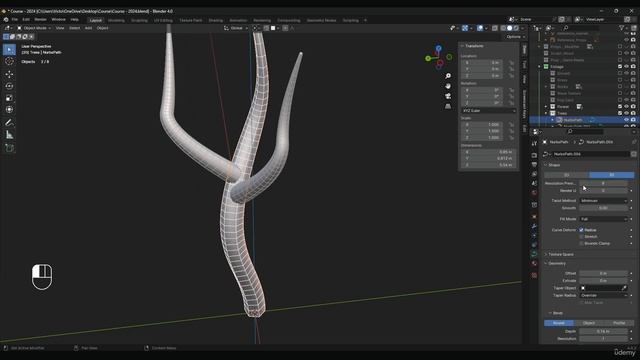Click the Blender logo menu icon
Viewport: 640px width, 360px height.
point(6,20)
